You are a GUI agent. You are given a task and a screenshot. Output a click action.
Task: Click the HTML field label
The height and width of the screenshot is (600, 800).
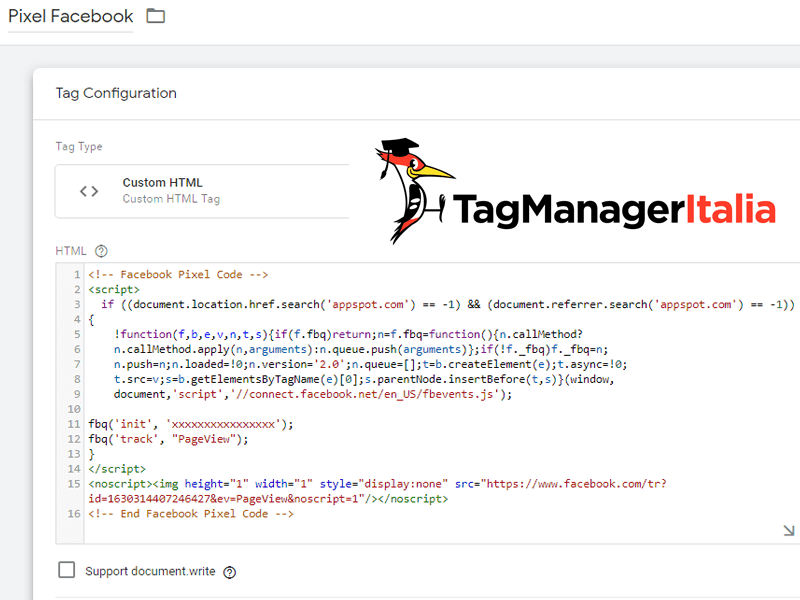[71, 251]
